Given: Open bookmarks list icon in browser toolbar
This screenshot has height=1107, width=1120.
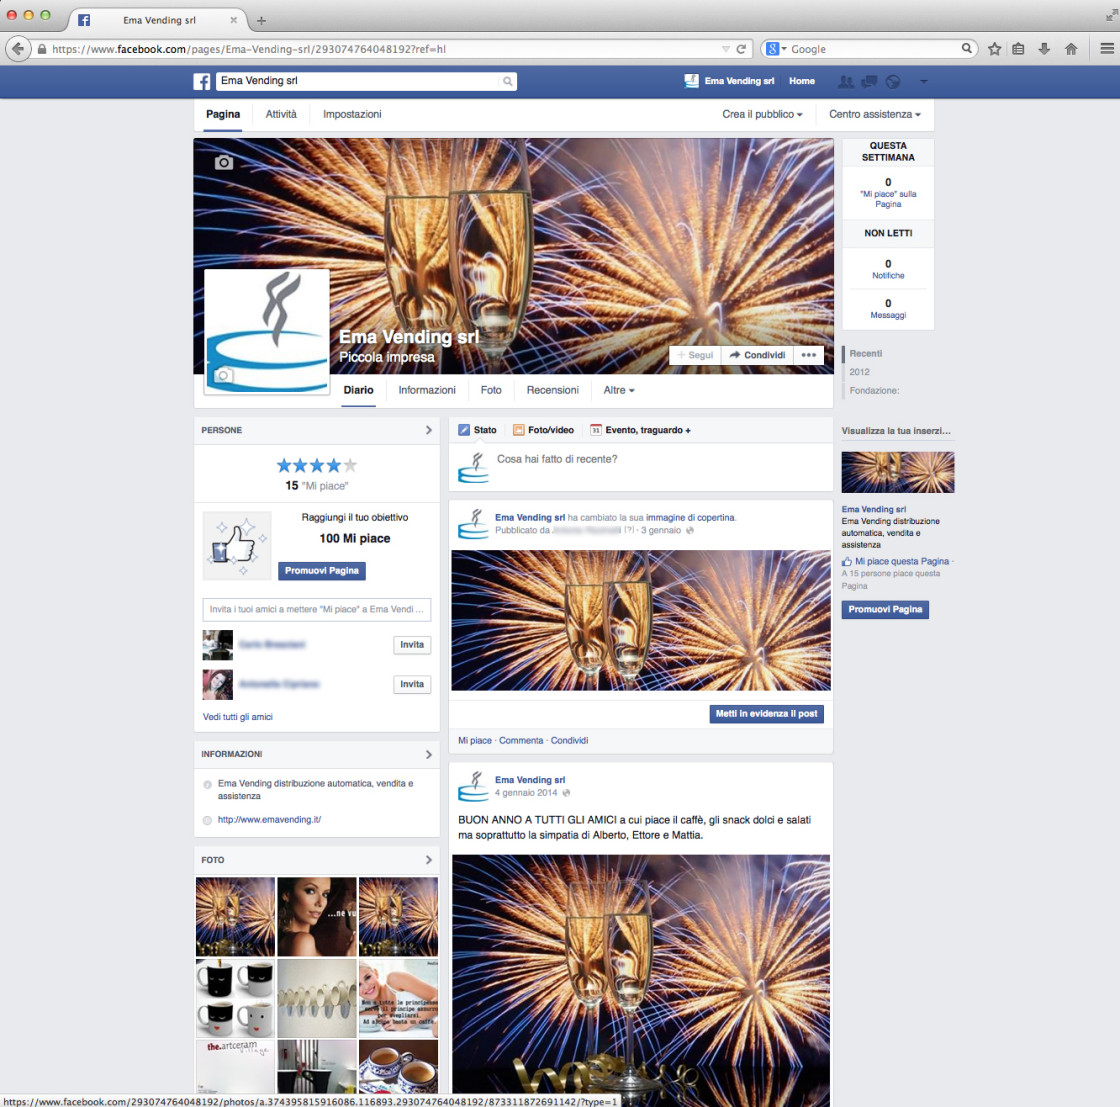Looking at the screenshot, I should click(x=1019, y=49).
